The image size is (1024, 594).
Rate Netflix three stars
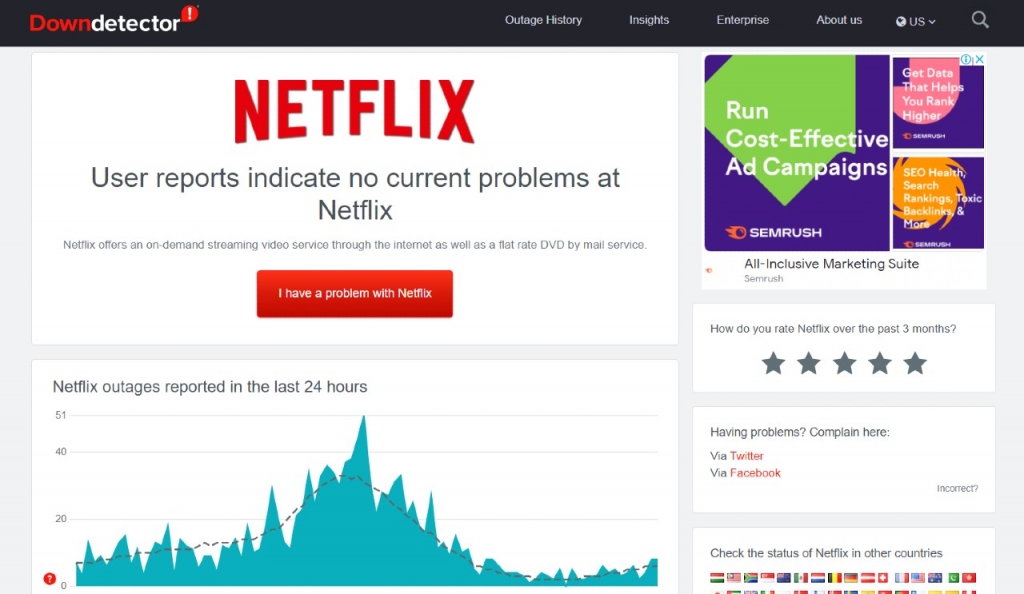coord(844,363)
